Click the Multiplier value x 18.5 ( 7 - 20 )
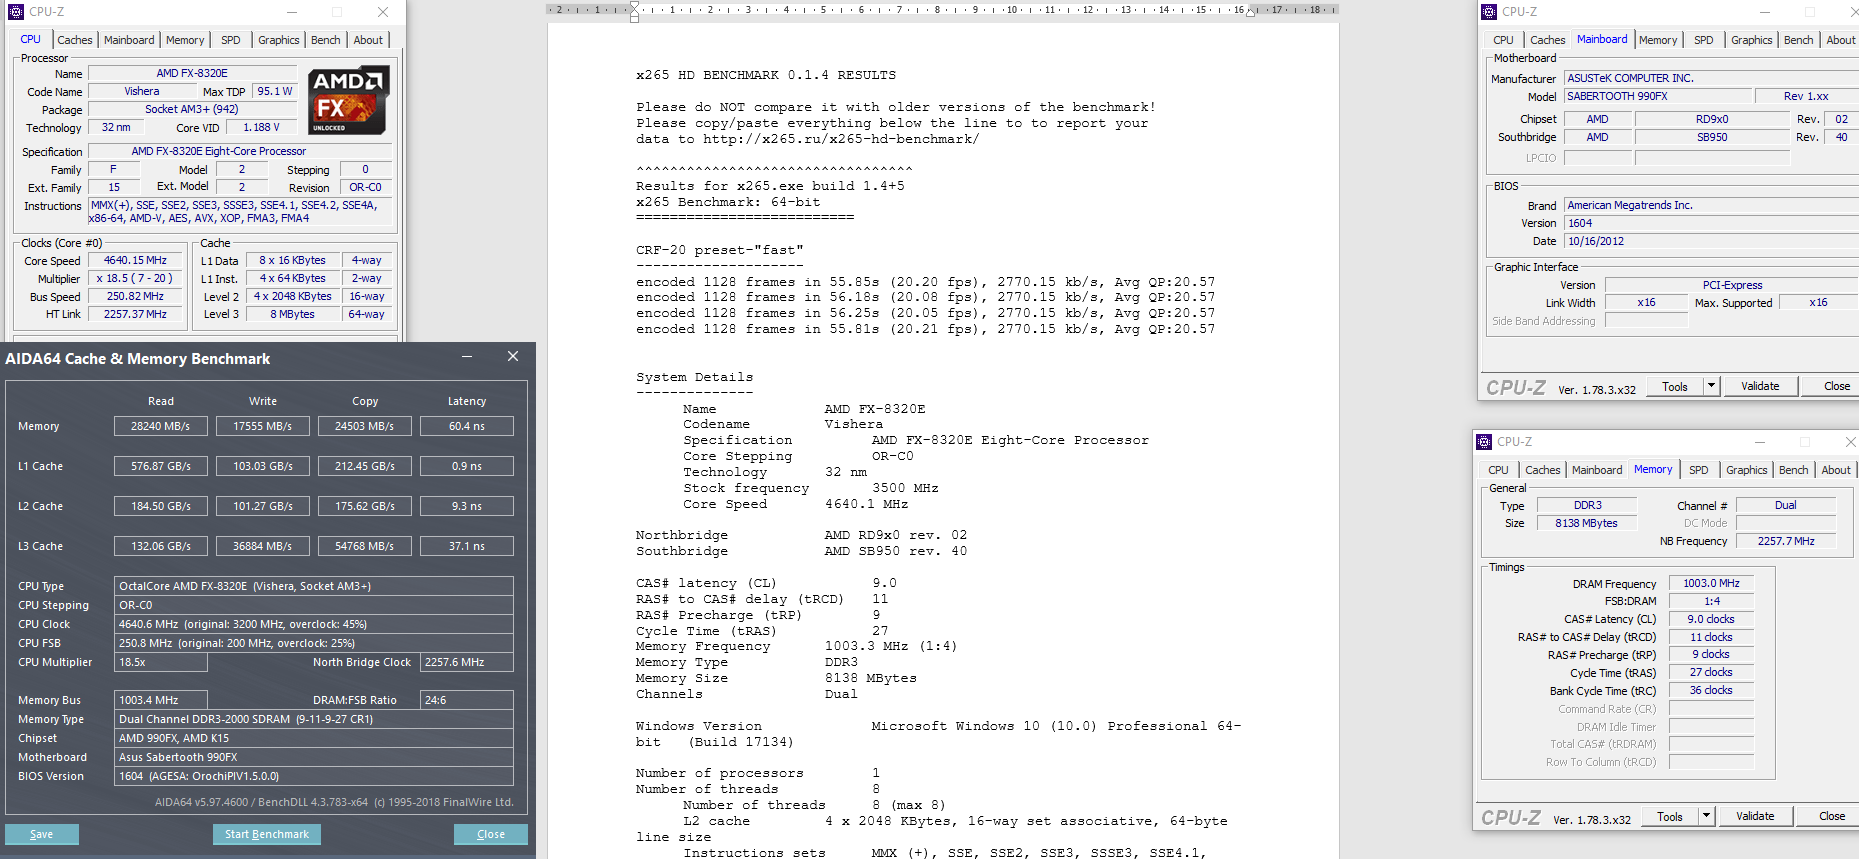 pyautogui.click(x=135, y=278)
